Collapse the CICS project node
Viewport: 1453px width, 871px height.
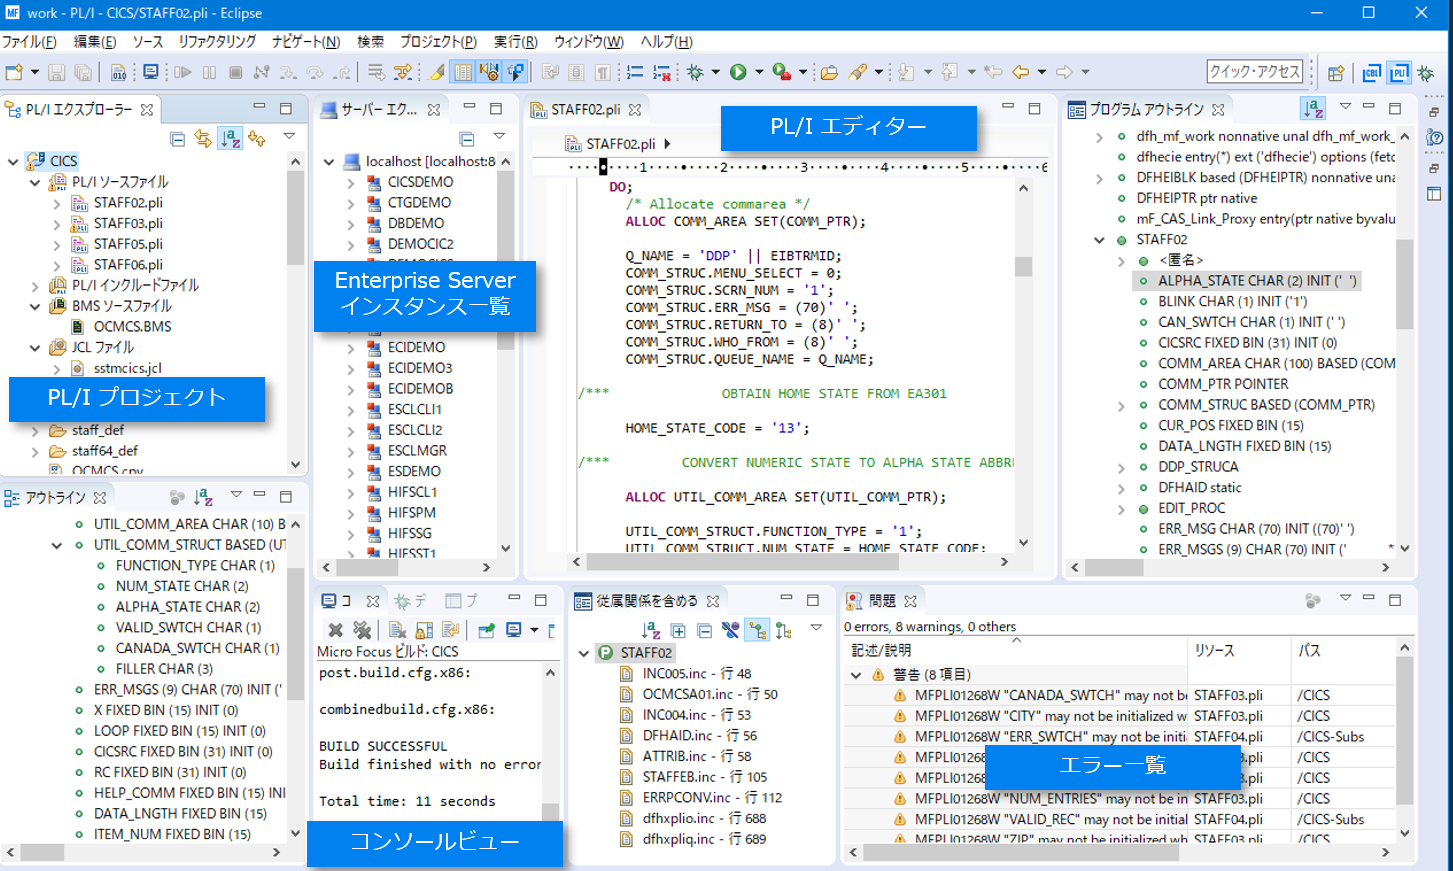[13, 161]
